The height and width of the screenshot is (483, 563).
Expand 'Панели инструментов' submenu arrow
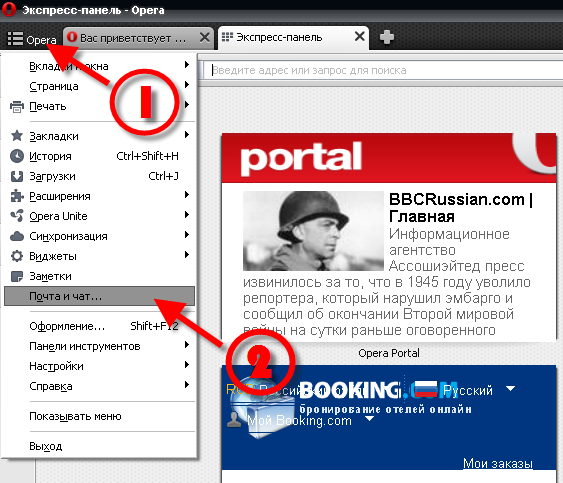pyautogui.click(x=187, y=345)
